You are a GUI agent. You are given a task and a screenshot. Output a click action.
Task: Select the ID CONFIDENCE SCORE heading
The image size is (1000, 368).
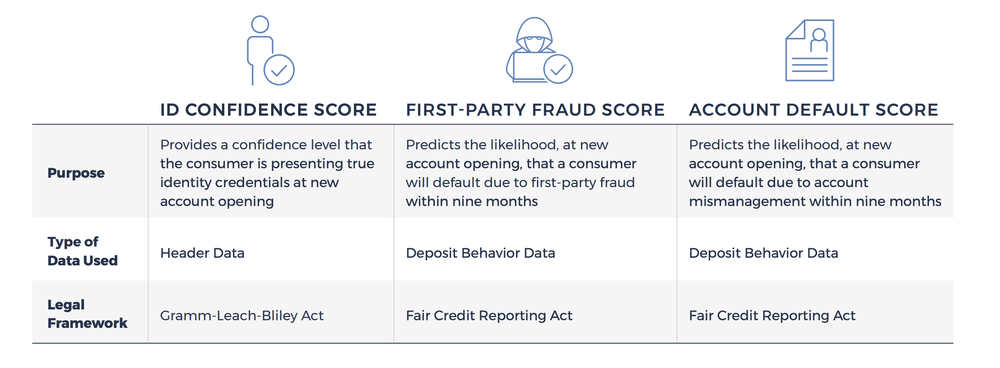(268, 110)
